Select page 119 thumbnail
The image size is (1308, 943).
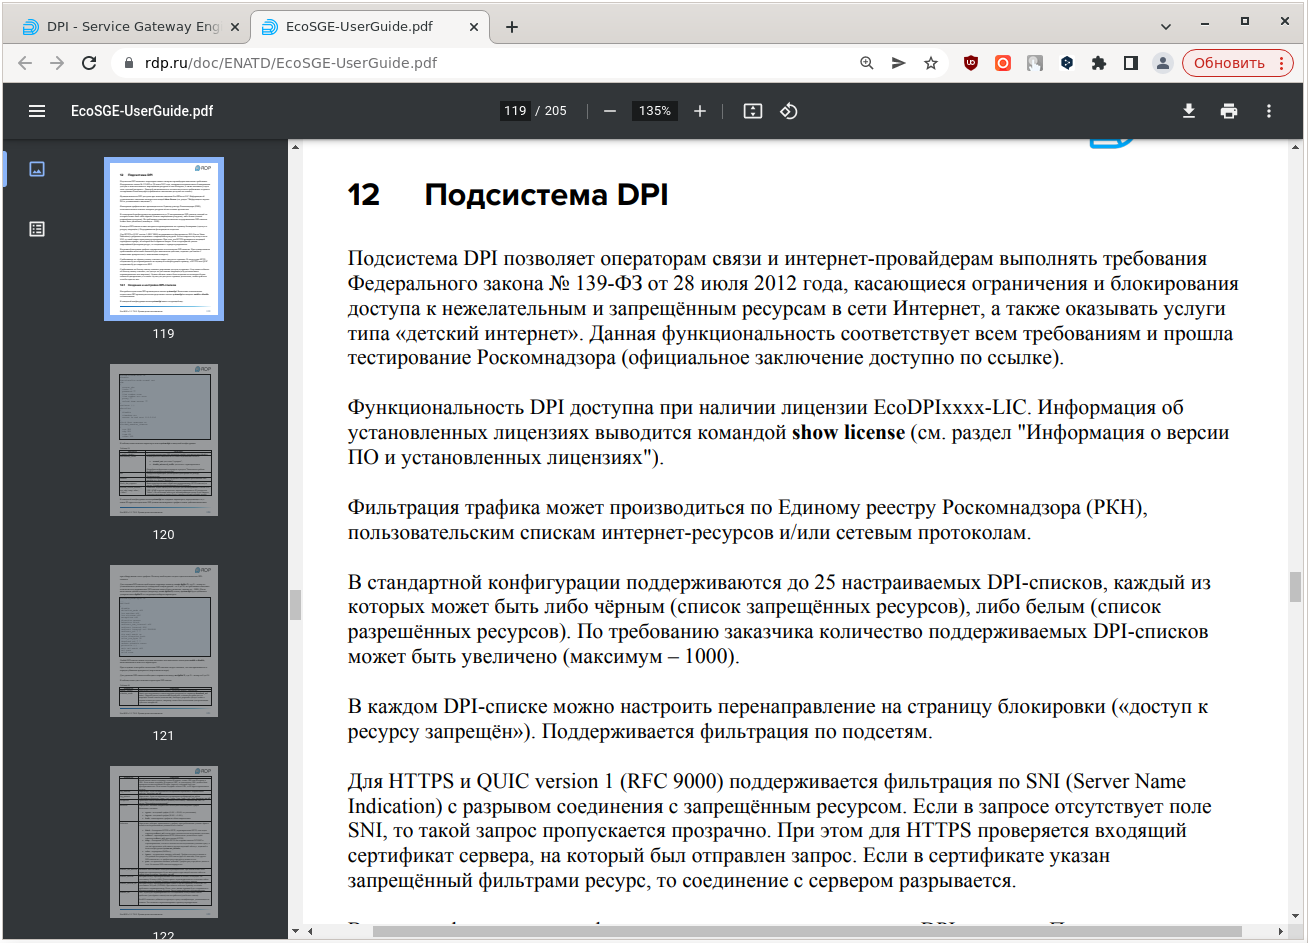pos(164,239)
